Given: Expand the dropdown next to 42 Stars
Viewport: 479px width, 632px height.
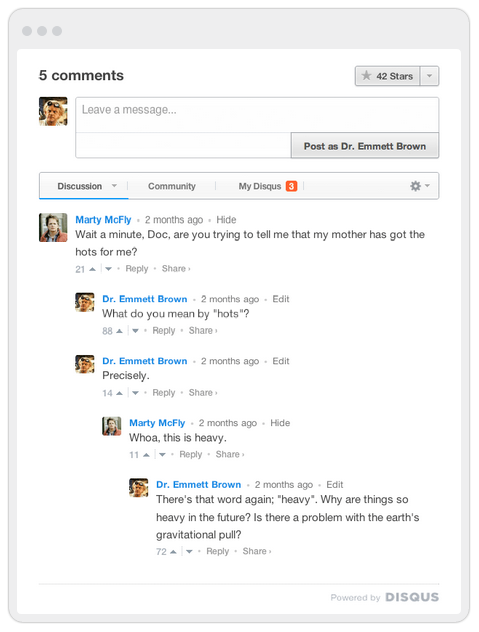Looking at the screenshot, I should pos(429,76).
